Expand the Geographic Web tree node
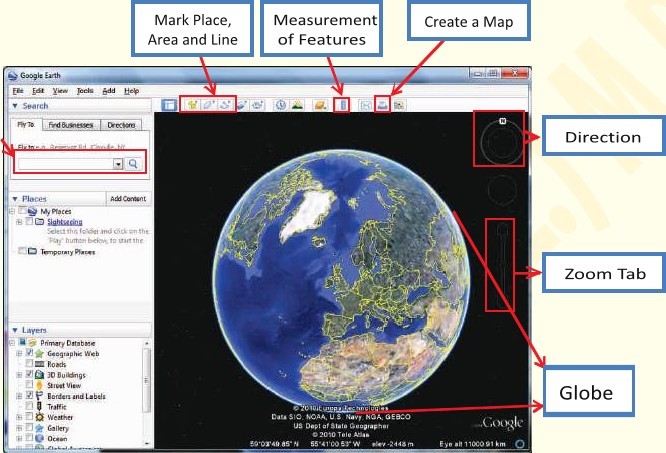 point(19,353)
